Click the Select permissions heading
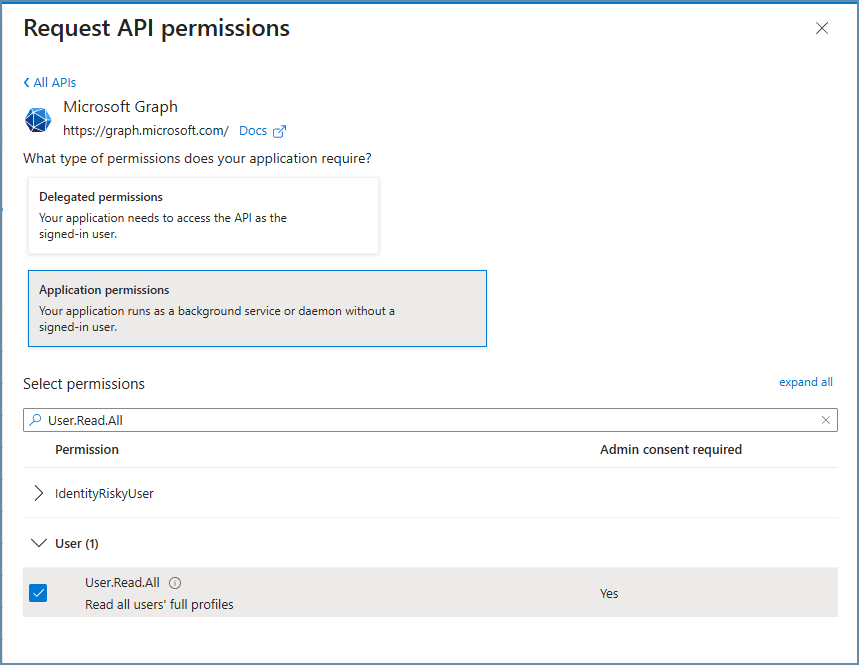859x665 pixels. [x=84, y=384]
